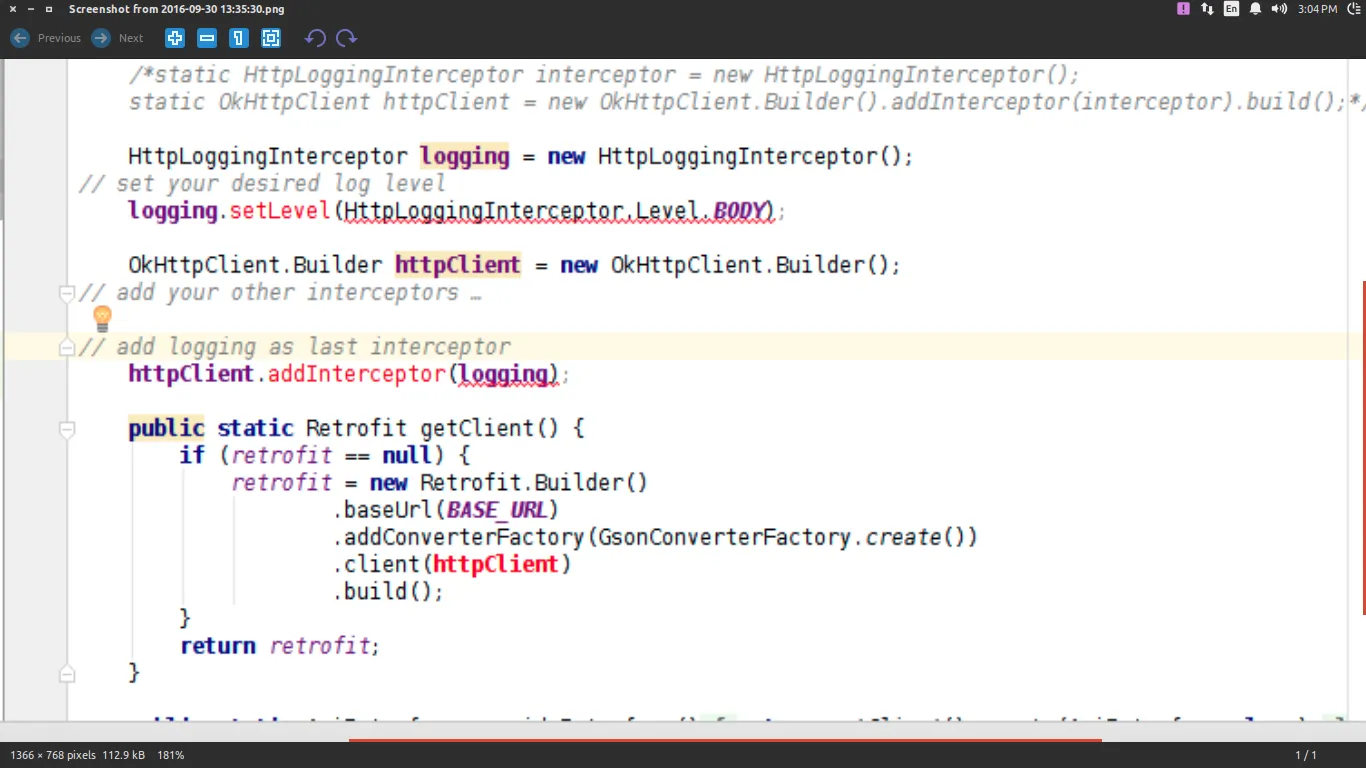
Task: Show image at normal 1:1 size
Action: coord(239,38)
